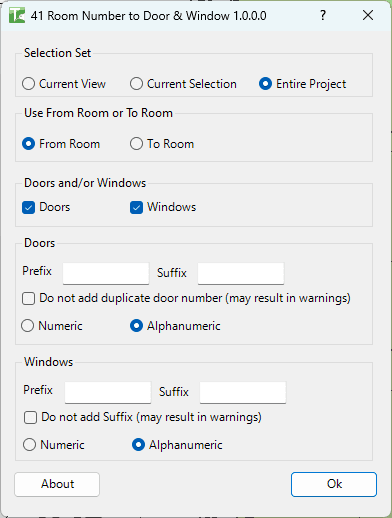
Task: Click the Doors Suffix text field
Action: click(241, 273)
